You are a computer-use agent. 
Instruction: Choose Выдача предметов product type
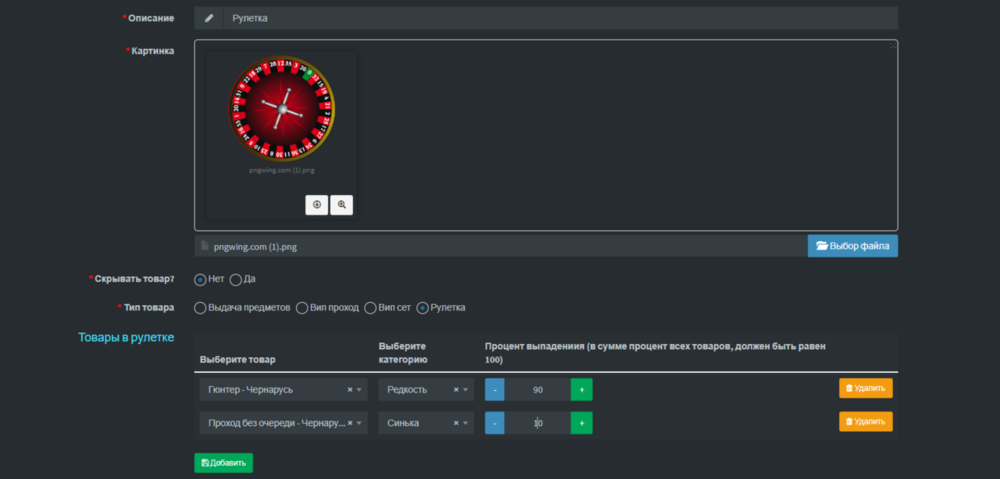pyautogui.click(x=200, y=308)
